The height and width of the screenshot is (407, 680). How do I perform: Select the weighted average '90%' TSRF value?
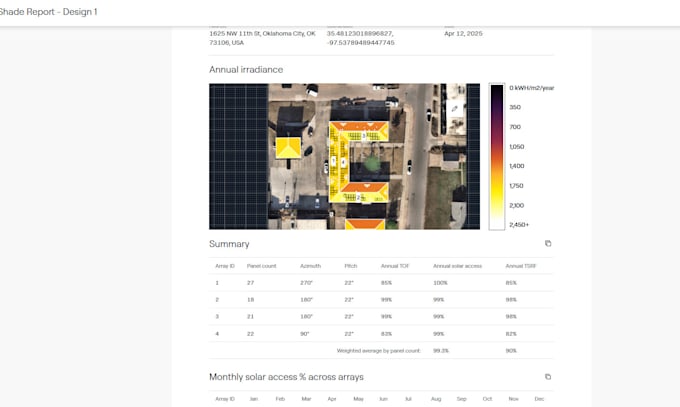[511, 351]
